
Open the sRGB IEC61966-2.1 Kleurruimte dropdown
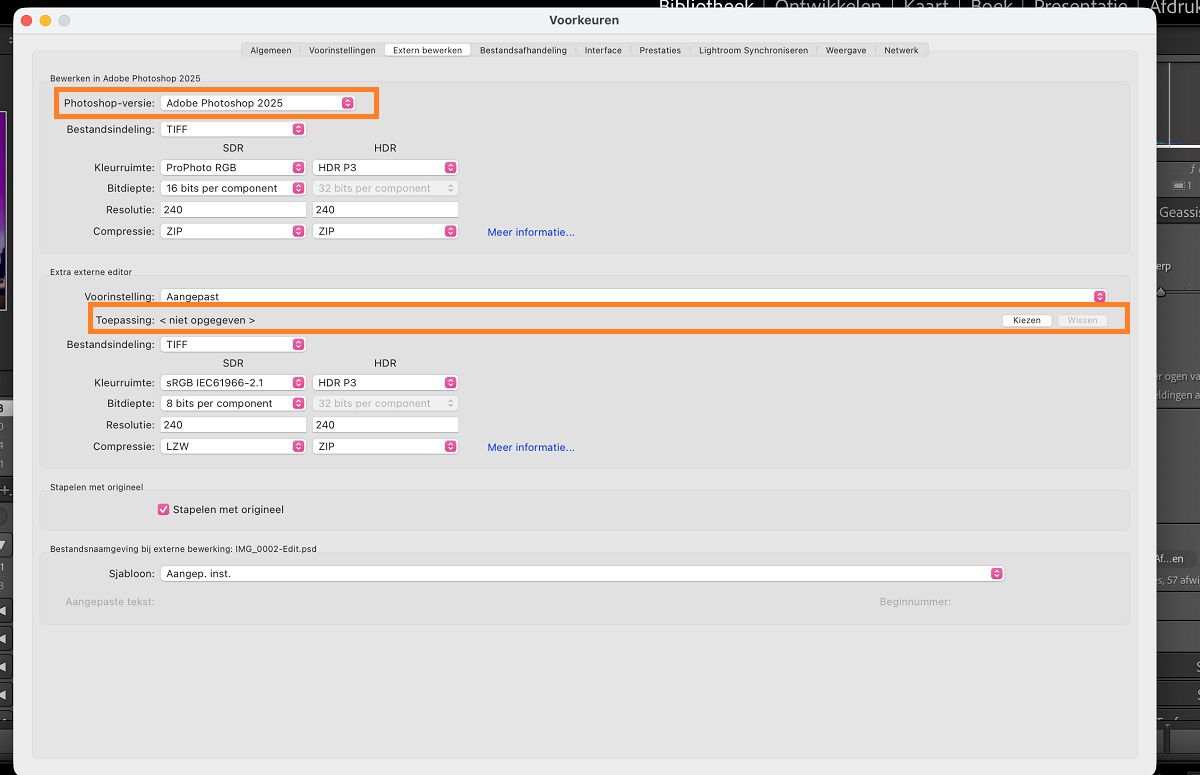point(233,382)
